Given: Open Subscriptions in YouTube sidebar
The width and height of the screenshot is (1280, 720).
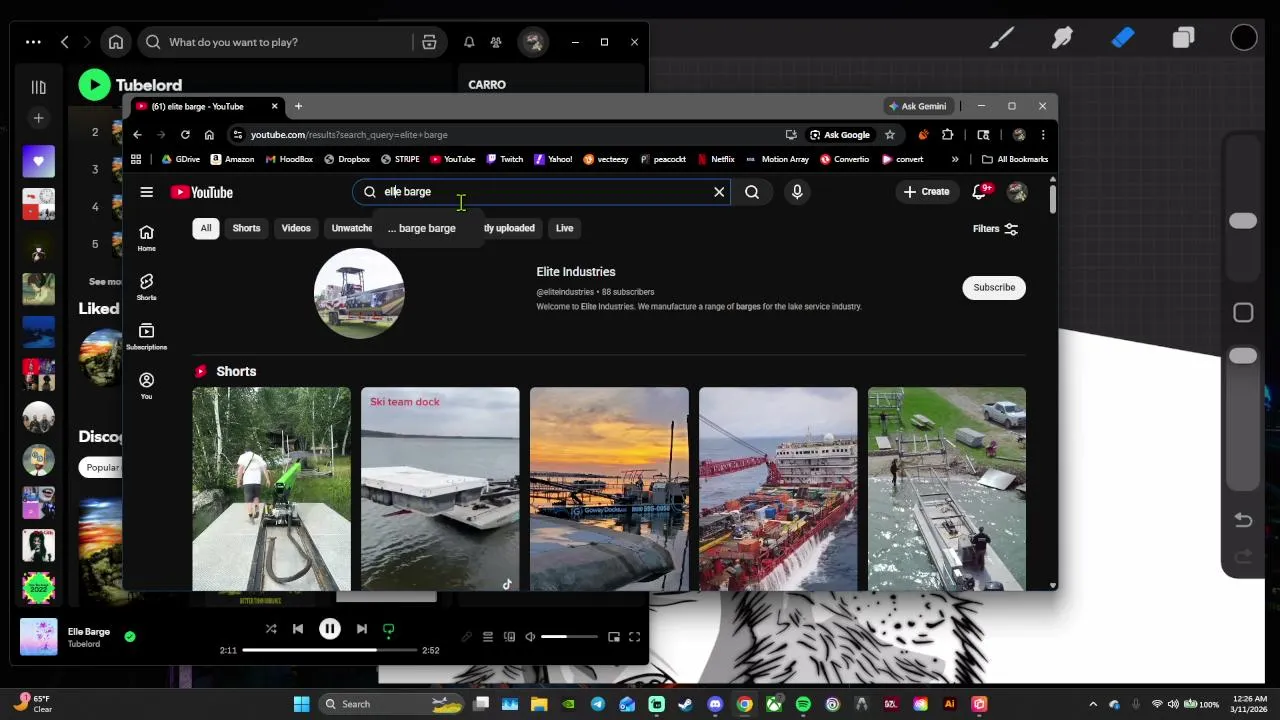Looking at the screenshot, I should coord(146,336).
